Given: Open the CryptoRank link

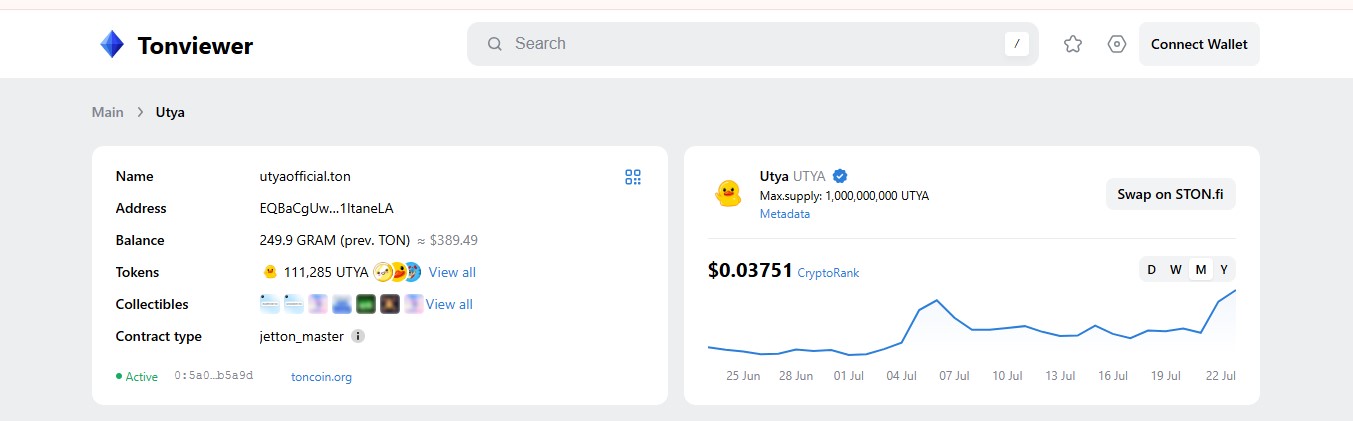Looking at the screenshot, I should tap(828, 273).
